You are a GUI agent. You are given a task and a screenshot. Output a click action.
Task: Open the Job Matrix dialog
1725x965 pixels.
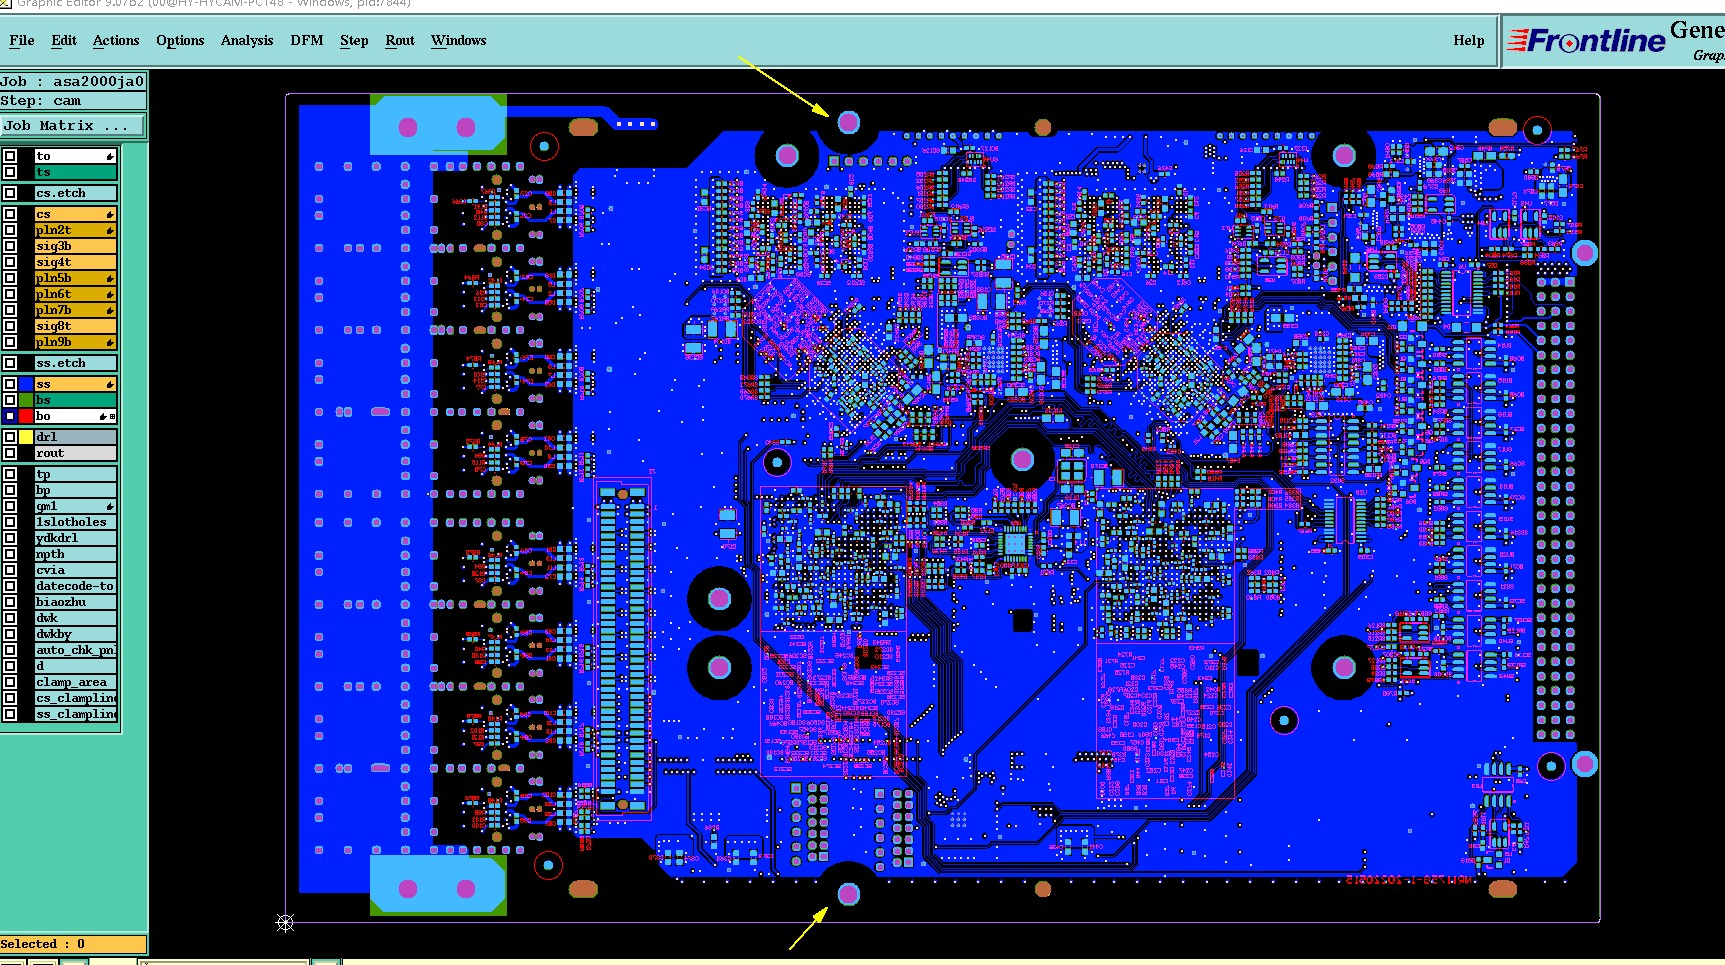pyautogui.click(x=72, y=126)
